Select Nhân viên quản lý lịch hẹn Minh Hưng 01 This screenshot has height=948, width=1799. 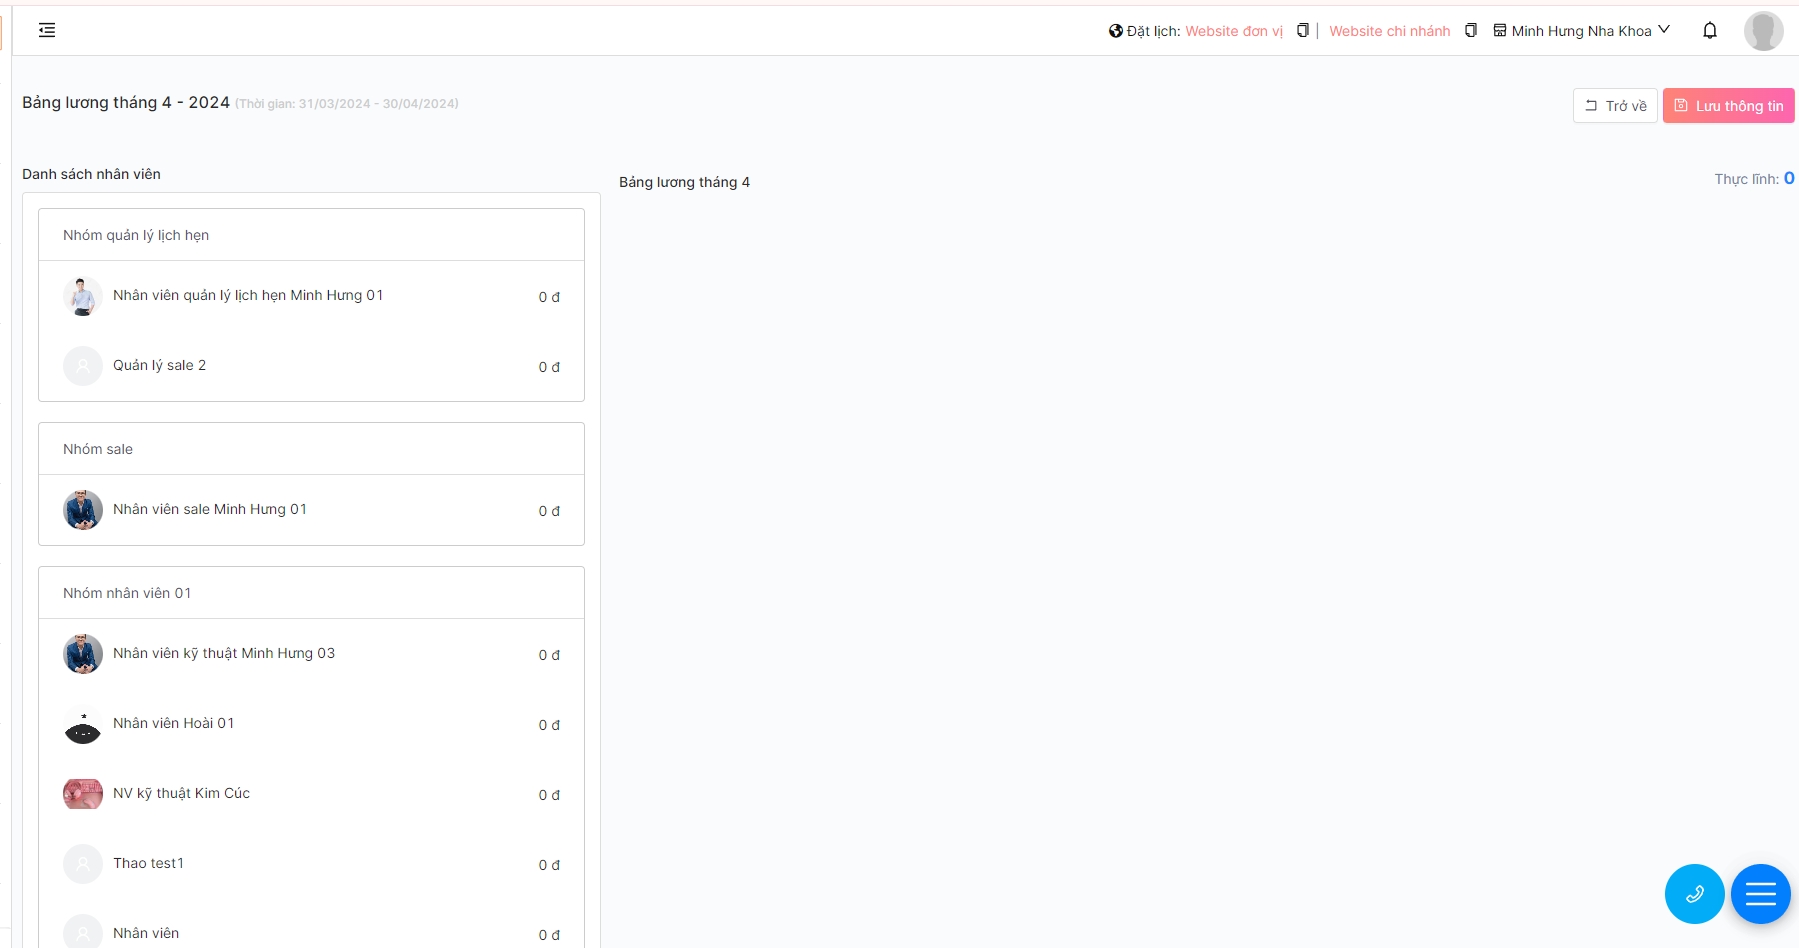tap(248, 296)
